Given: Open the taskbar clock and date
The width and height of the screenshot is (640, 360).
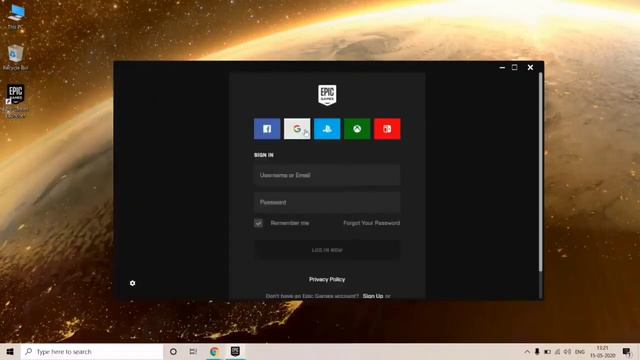Looking at the screenshot, I should coord(602,351).
